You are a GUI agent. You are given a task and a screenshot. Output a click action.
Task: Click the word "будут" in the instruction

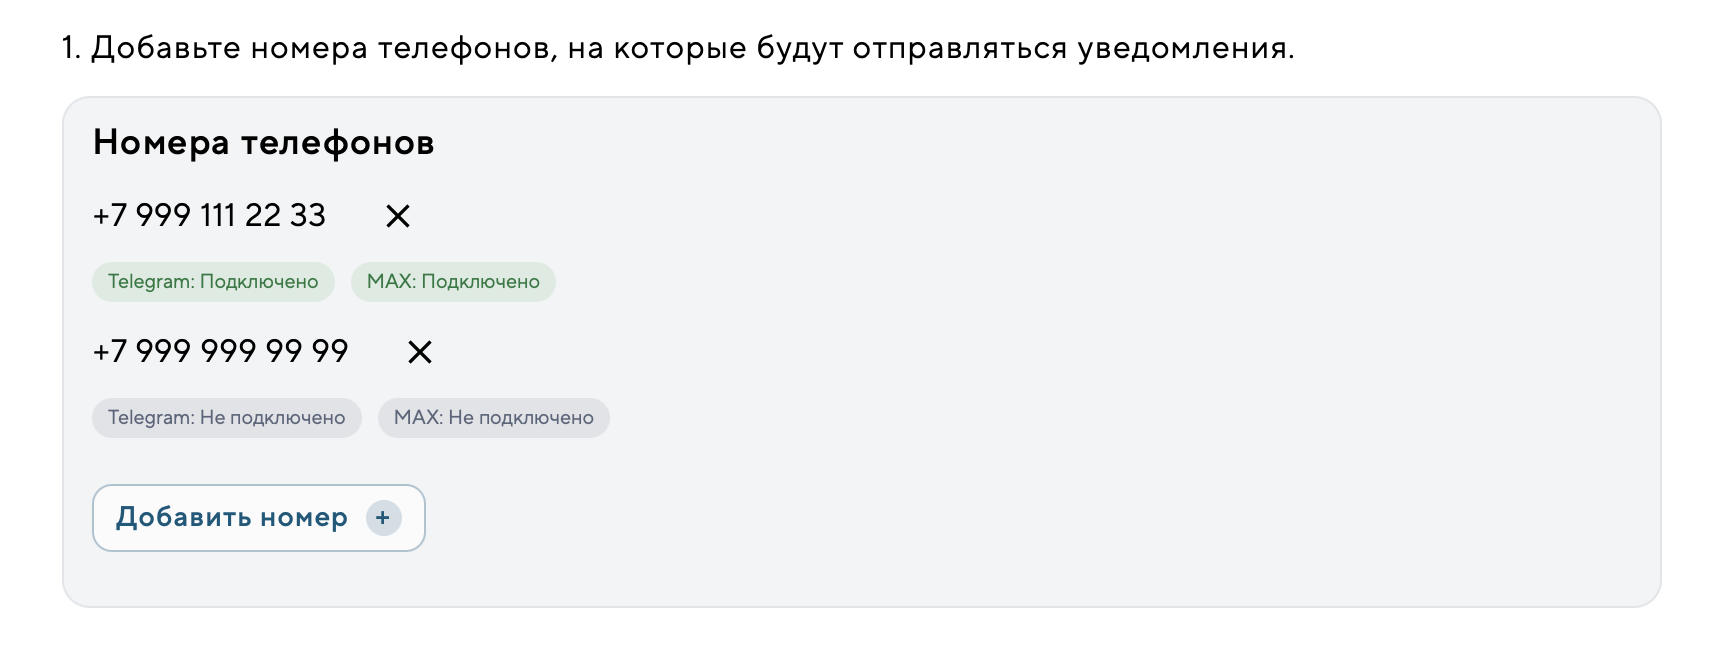pos(799,48)
